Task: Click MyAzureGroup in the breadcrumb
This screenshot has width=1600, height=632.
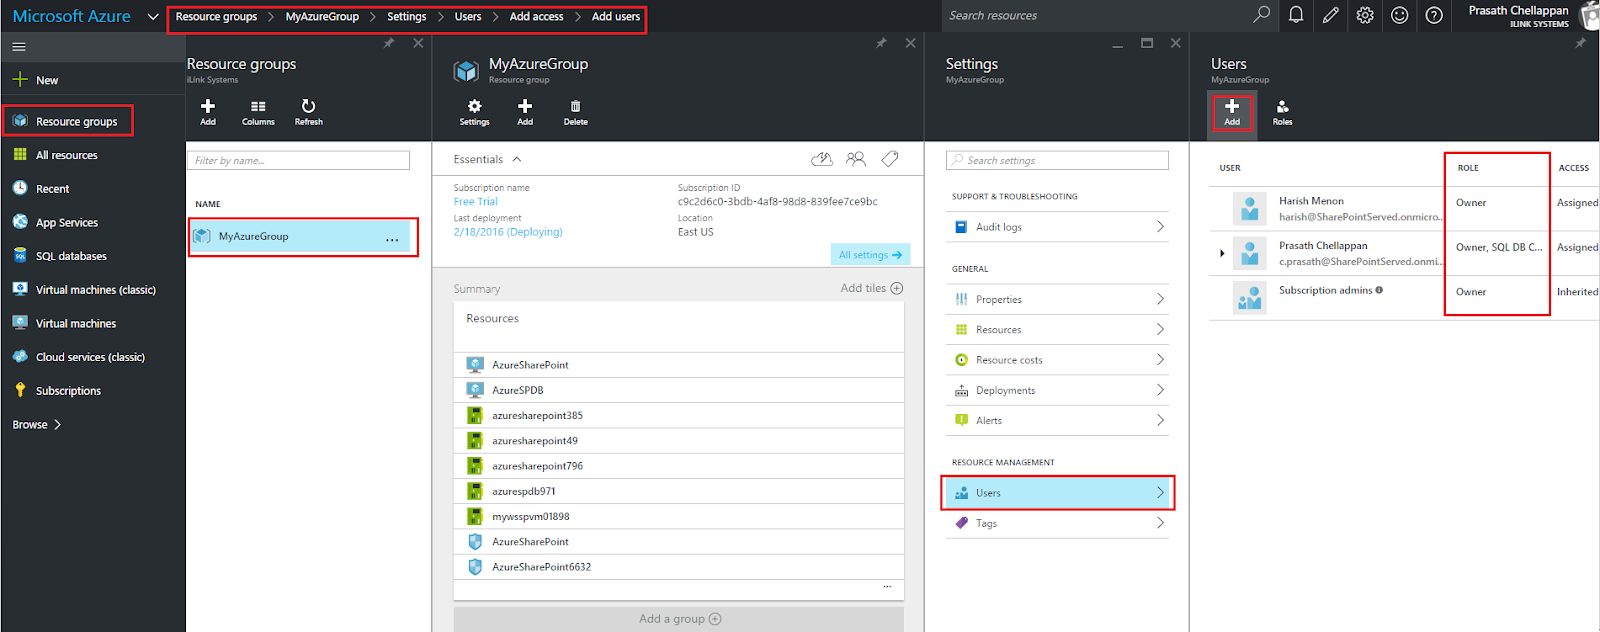Action: click(322, 16)
